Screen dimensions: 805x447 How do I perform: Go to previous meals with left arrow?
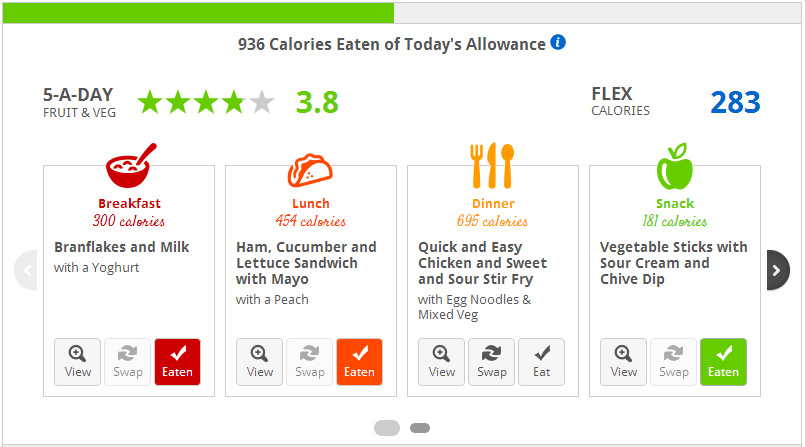point(26,270)
